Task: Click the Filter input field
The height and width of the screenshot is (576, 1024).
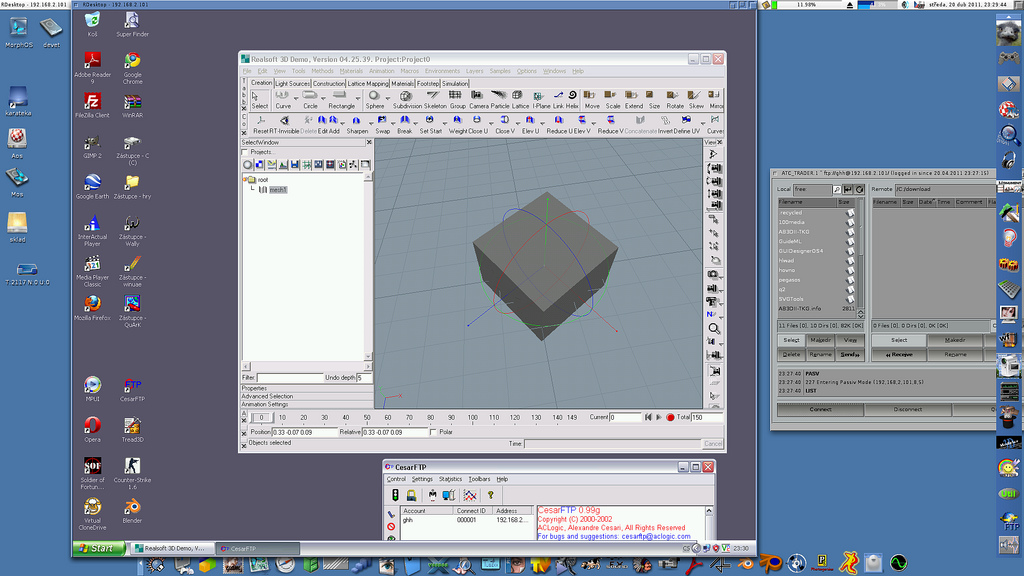Action: click(289, 377)
